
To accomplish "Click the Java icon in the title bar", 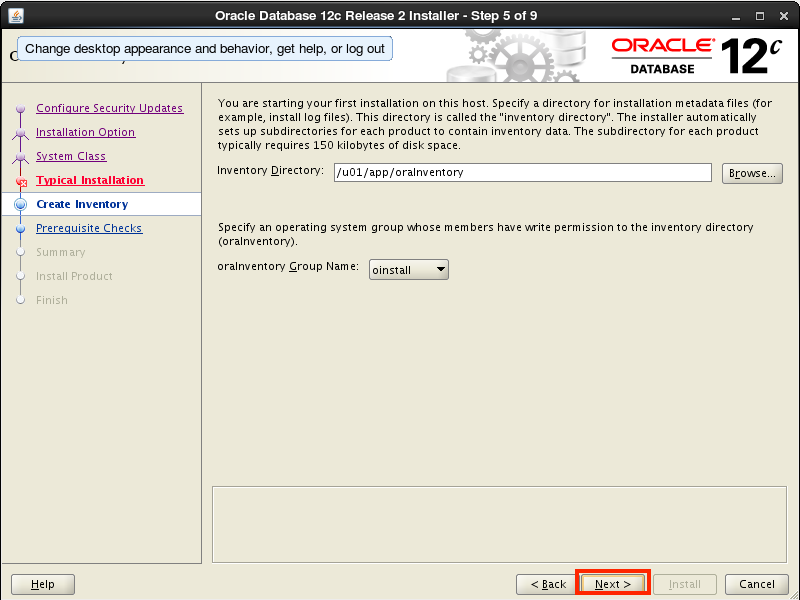I will tap(16, 16).
